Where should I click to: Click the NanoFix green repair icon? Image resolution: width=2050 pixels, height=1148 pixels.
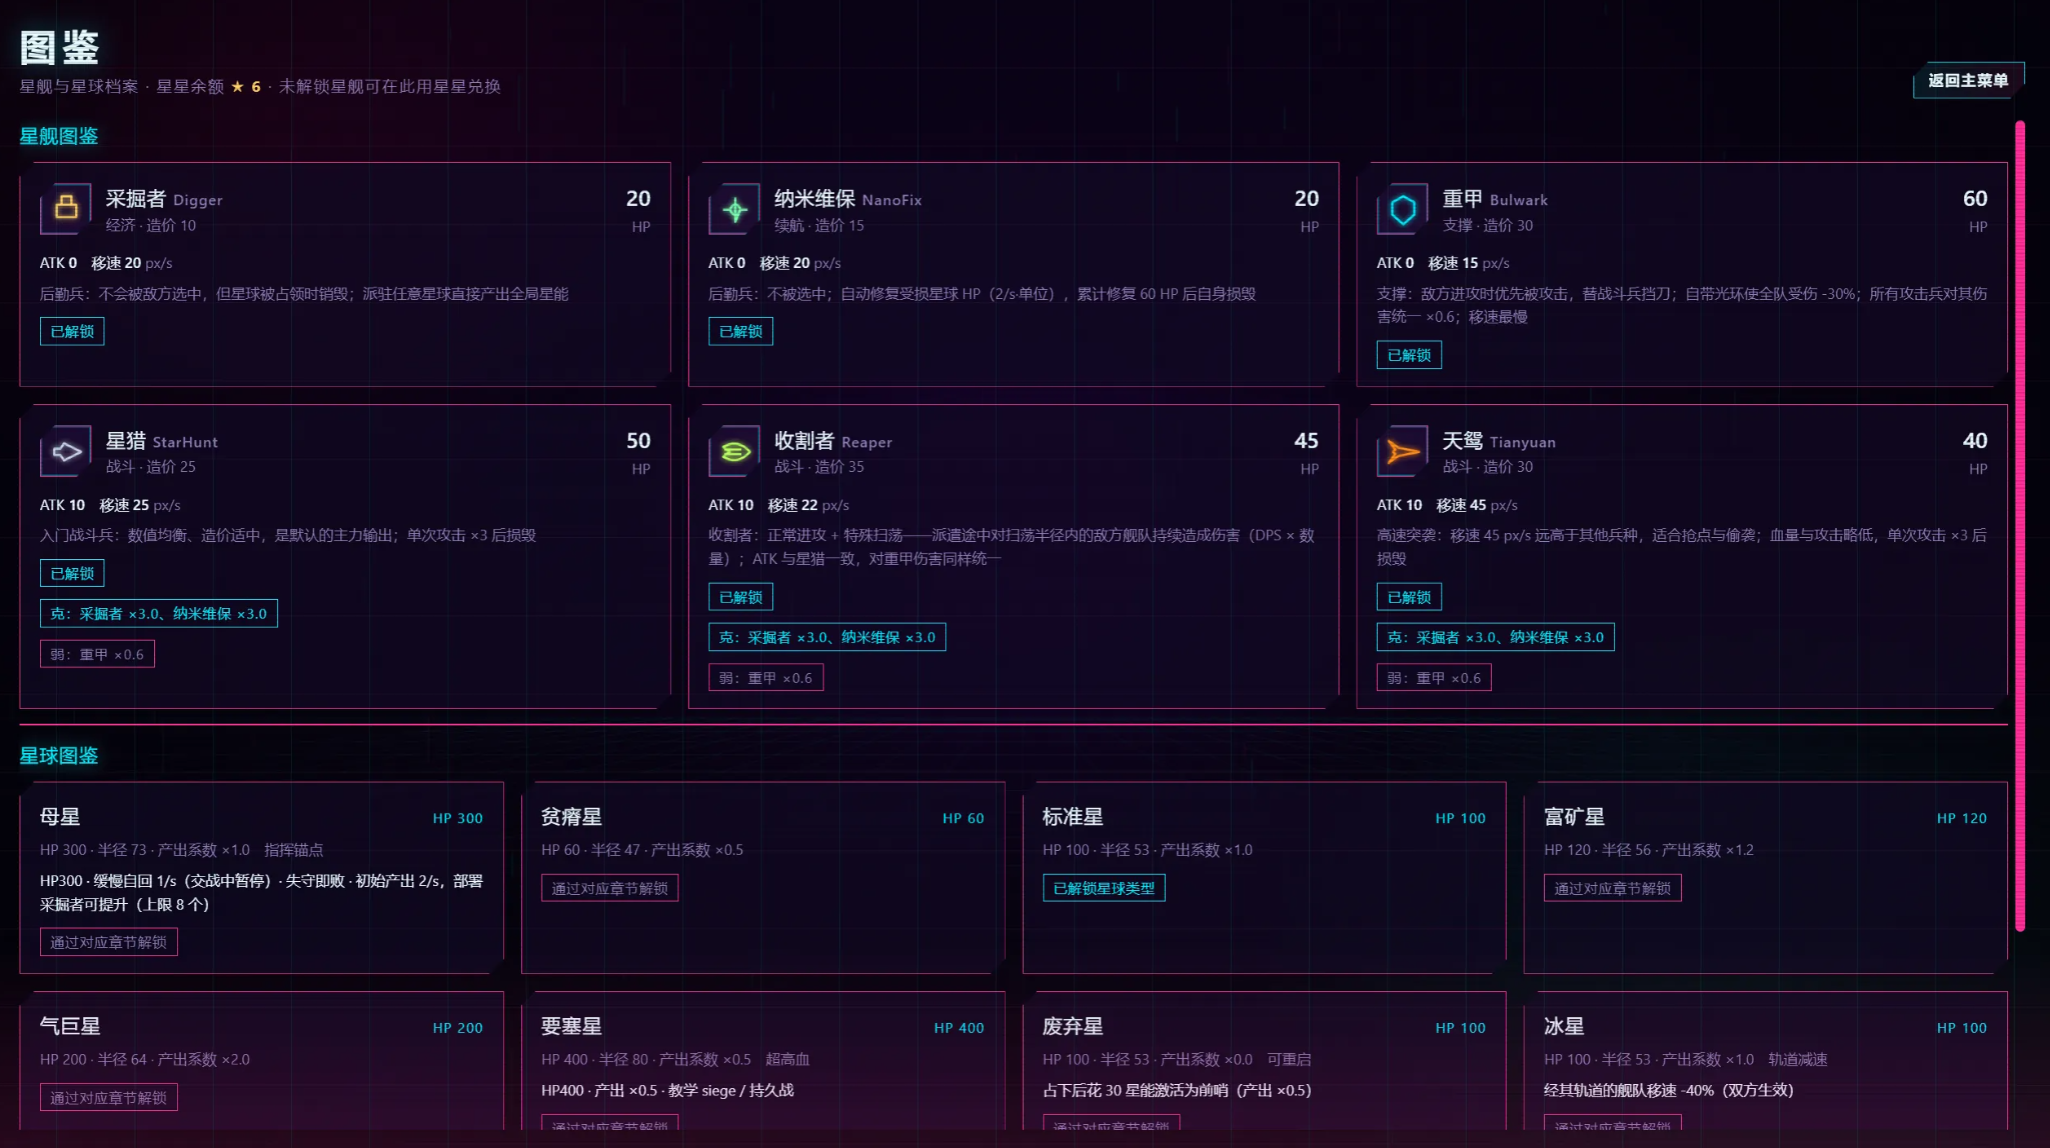[x=735, y=209]
